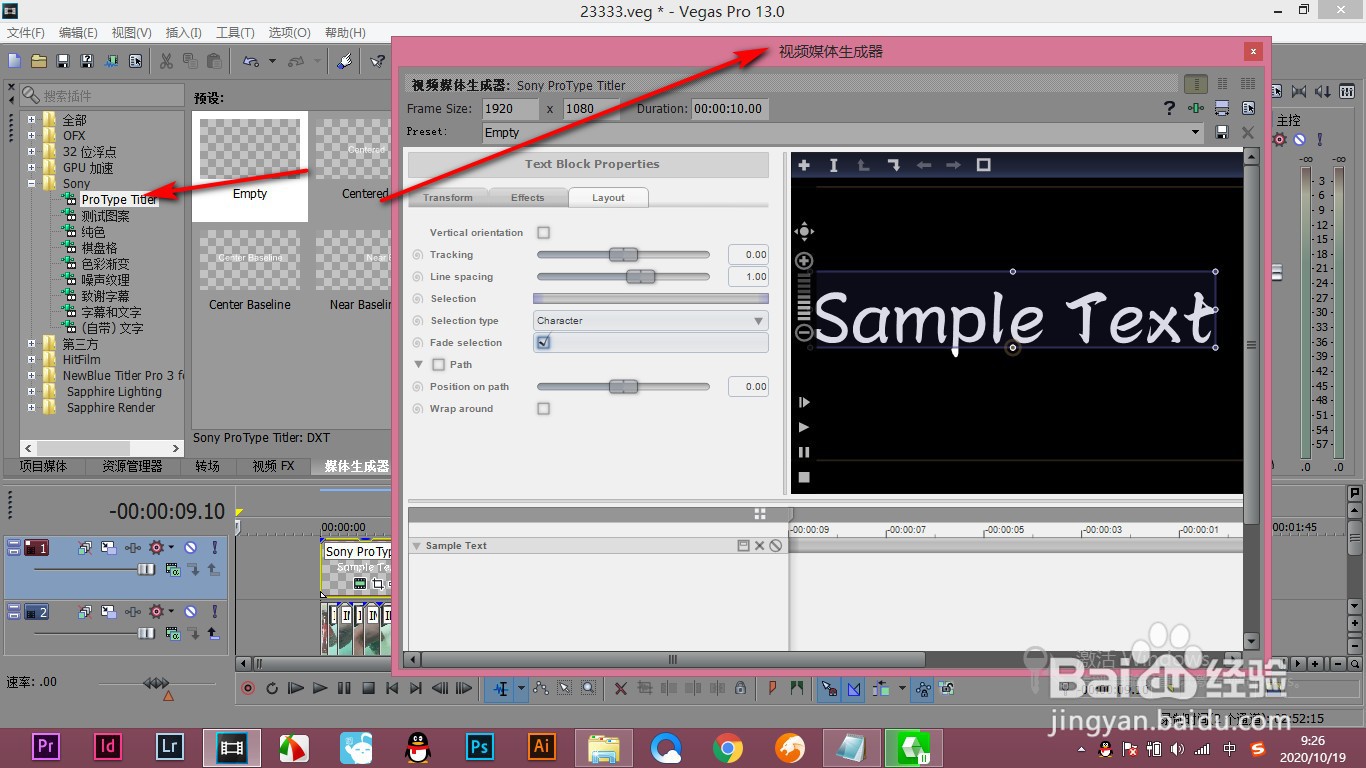Click the Cut scissors icon
Screen dimensions: 1366x768
click(x=166, y=61)
